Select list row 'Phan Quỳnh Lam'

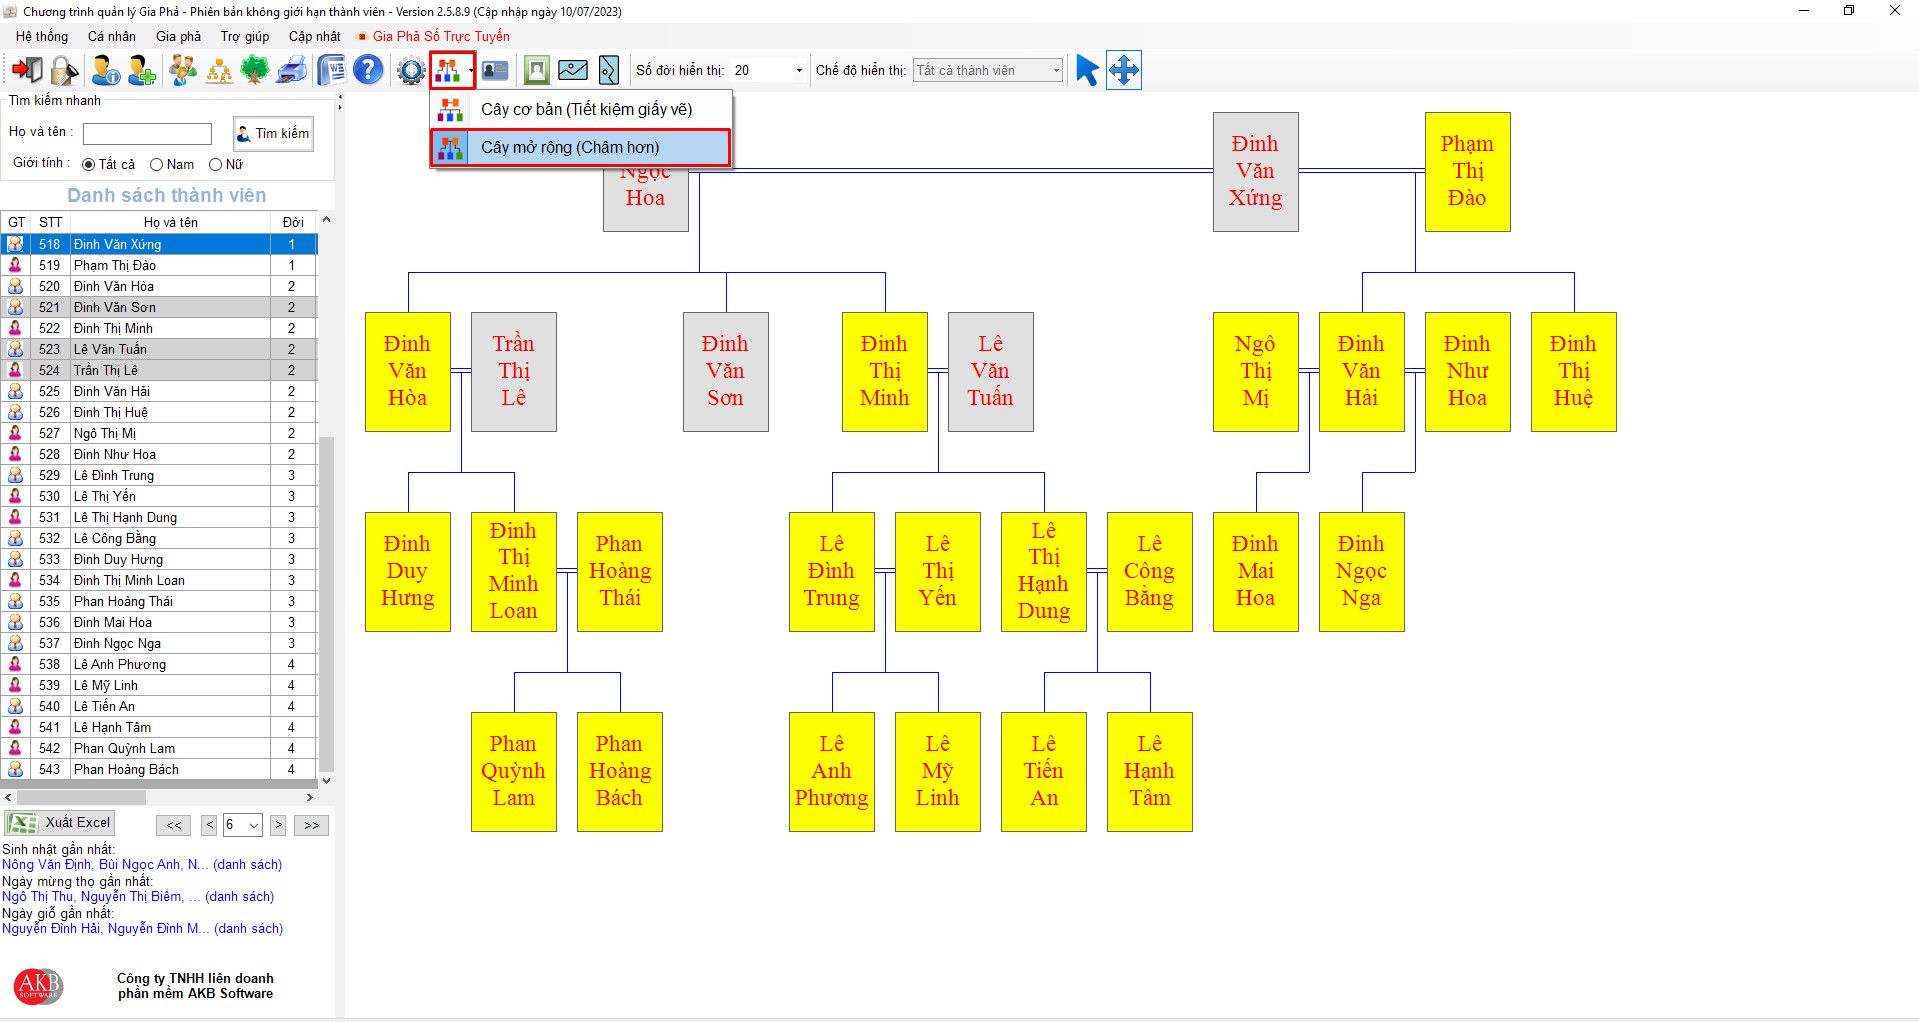pyautogui.click(x=159, y=748)
